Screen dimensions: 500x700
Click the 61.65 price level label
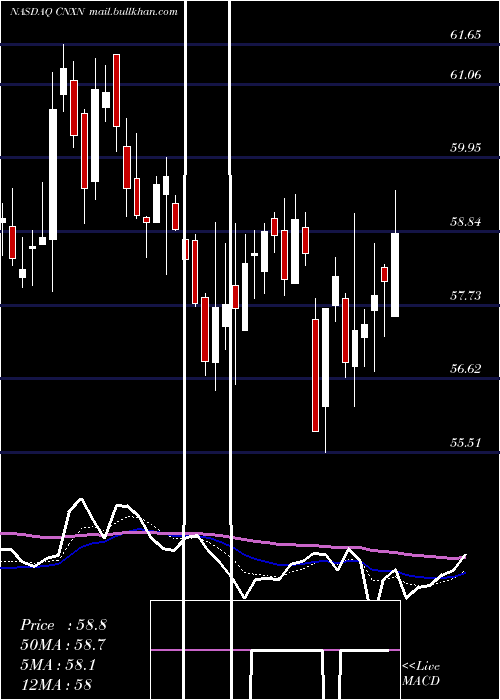pos(466,35)
